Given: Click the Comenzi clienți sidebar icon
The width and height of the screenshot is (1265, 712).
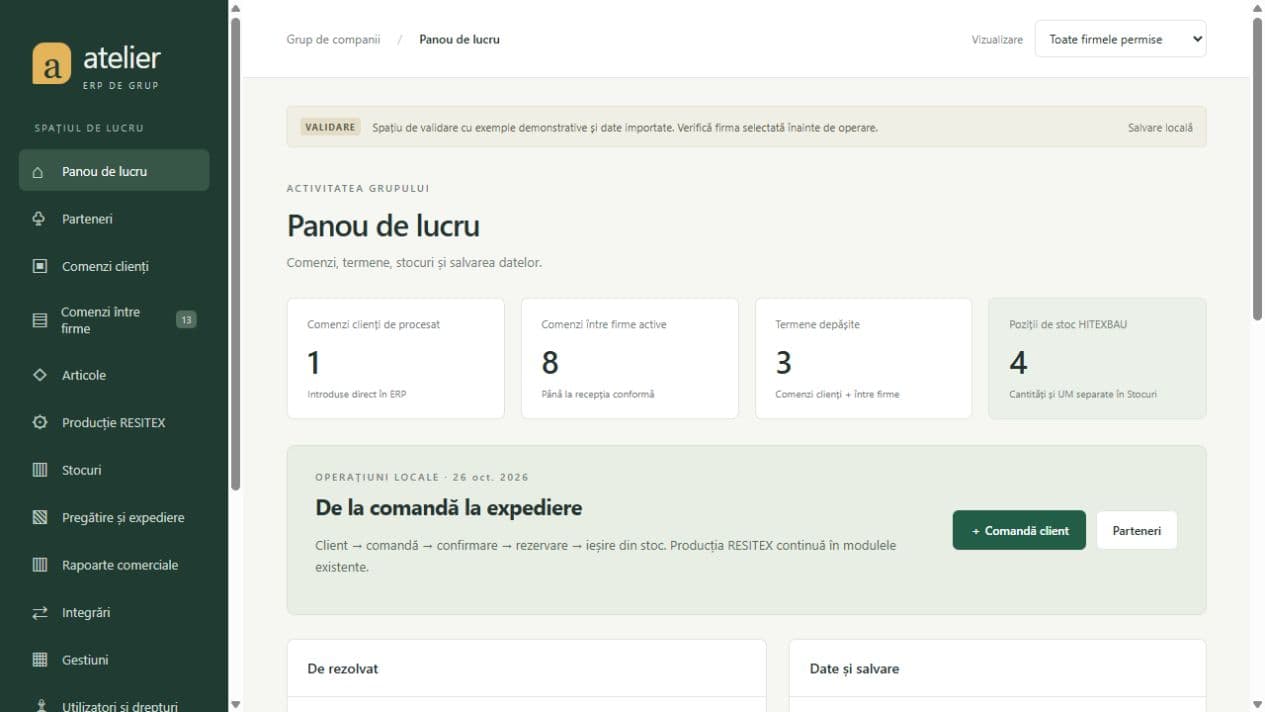Looking at the screenshot, I should pyautogui.click(x=40, y=266).
